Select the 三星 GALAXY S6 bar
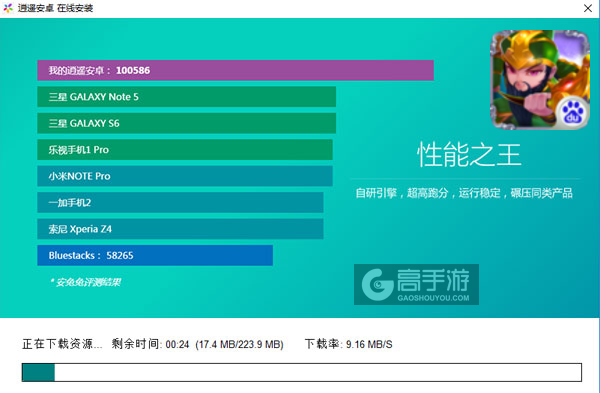The height and width of the screenshot is (393, 600). 186,123
